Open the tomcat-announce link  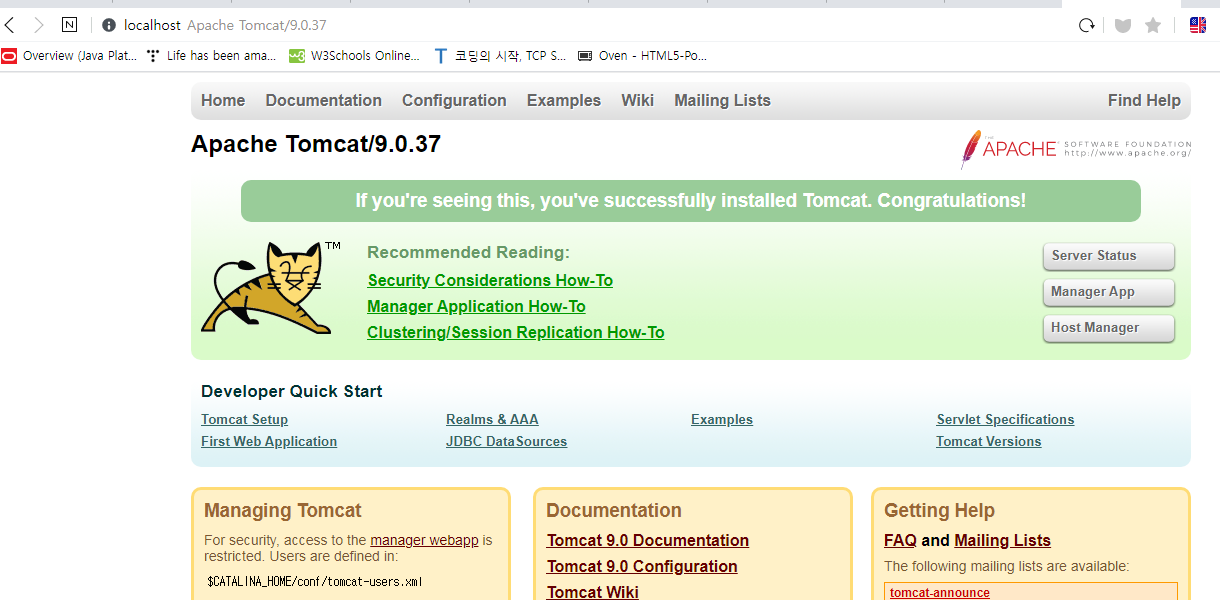(x=940, y=593)
